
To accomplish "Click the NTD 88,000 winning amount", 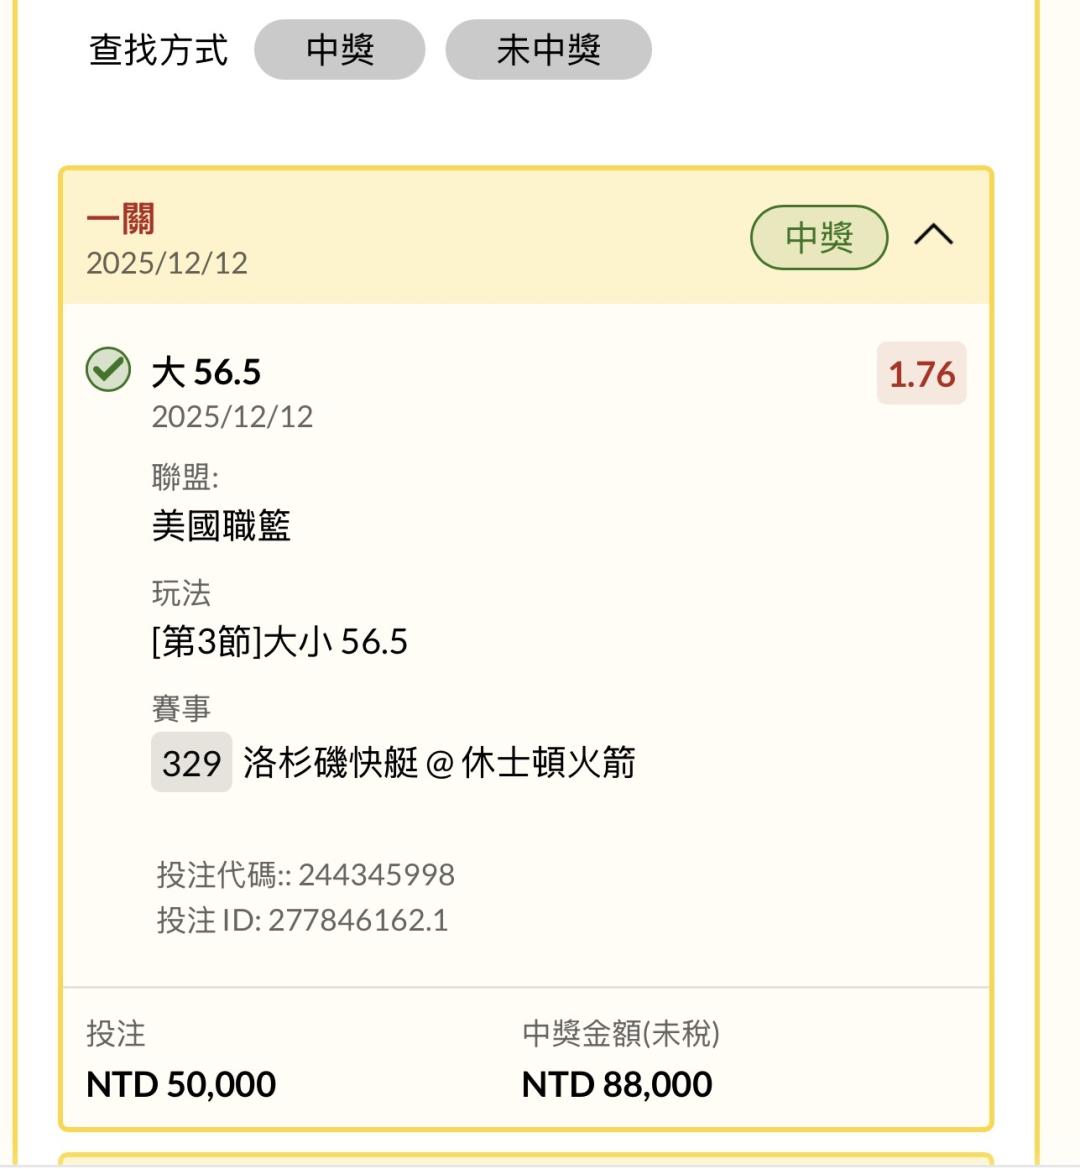I will tap(617, 1084).
